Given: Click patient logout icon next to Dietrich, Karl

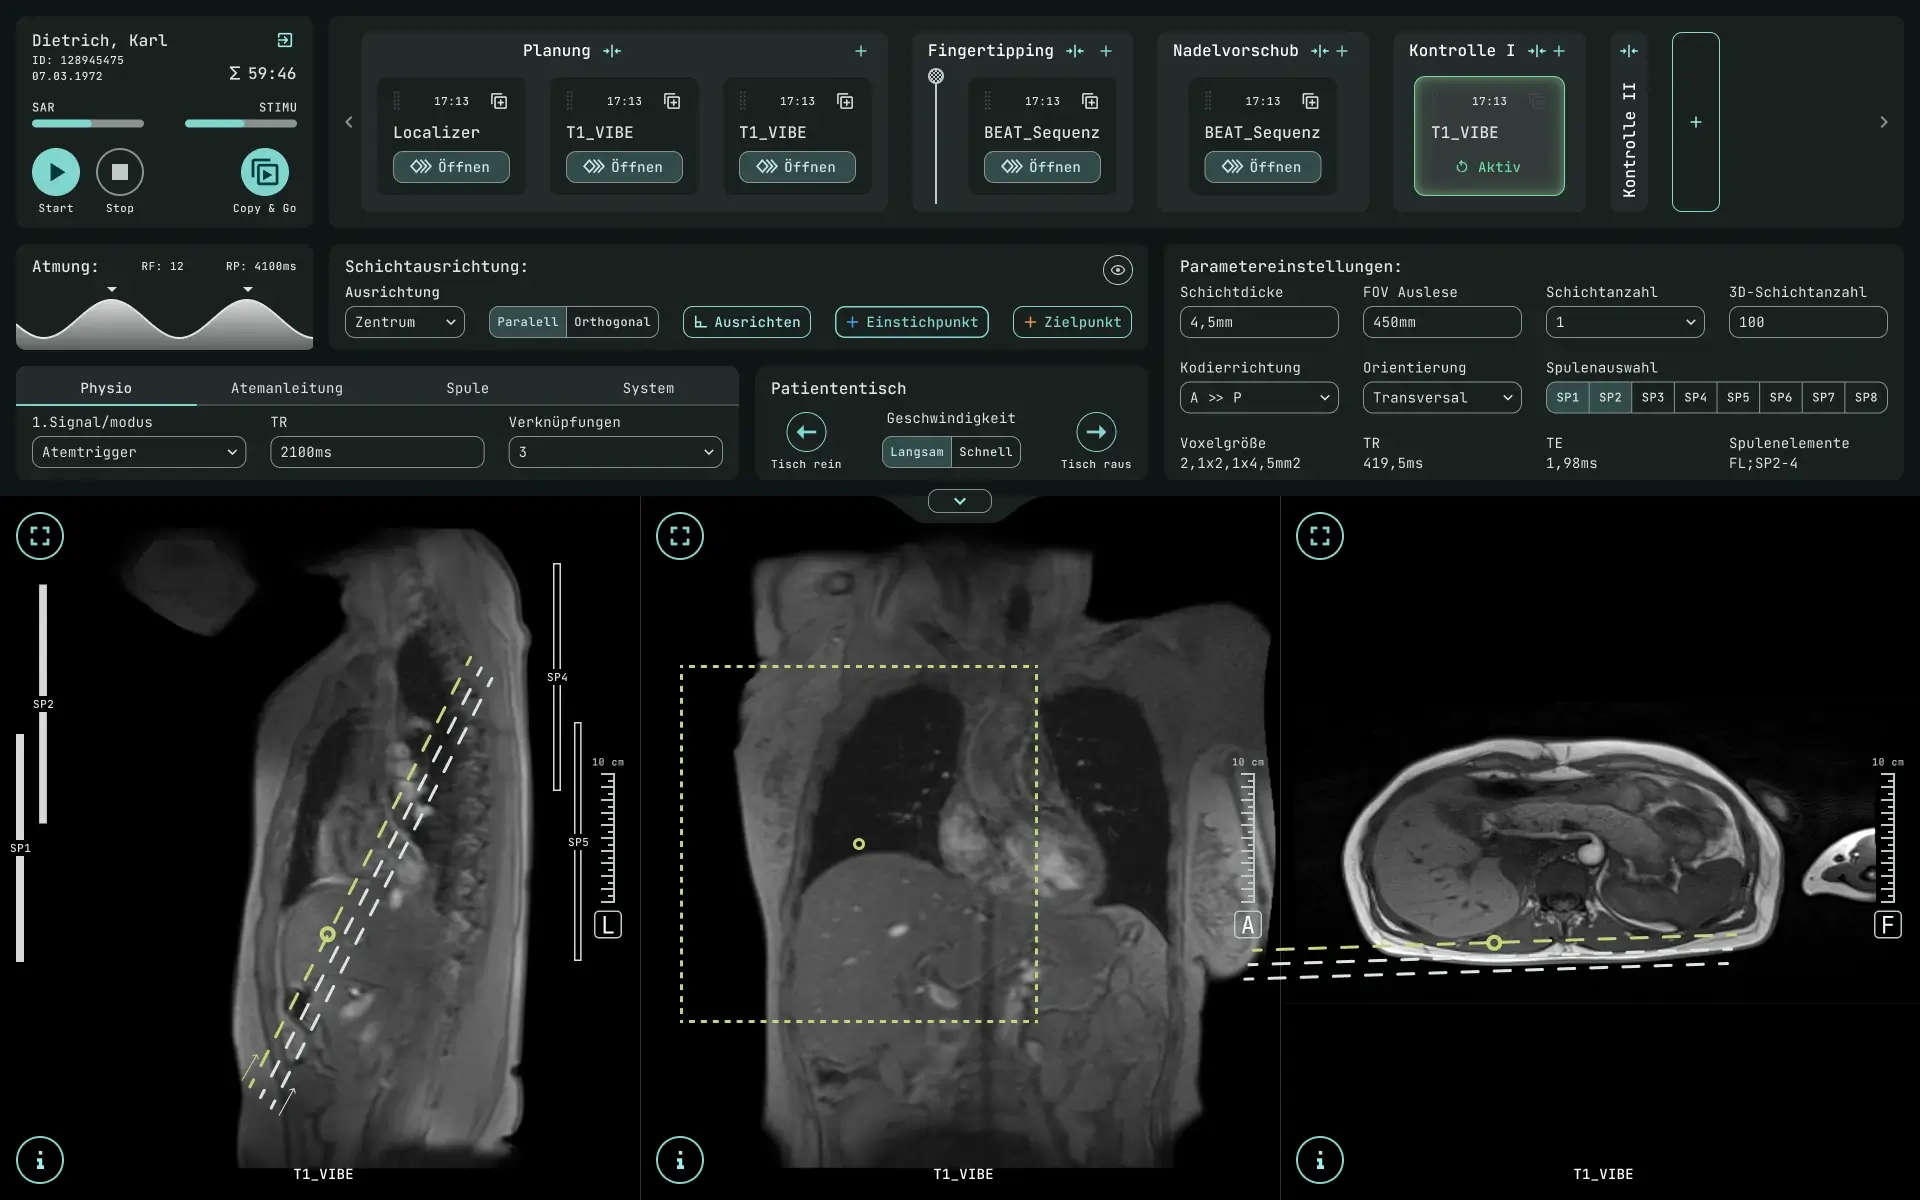Looking at the screenshot, I should [x=285, y=40].
